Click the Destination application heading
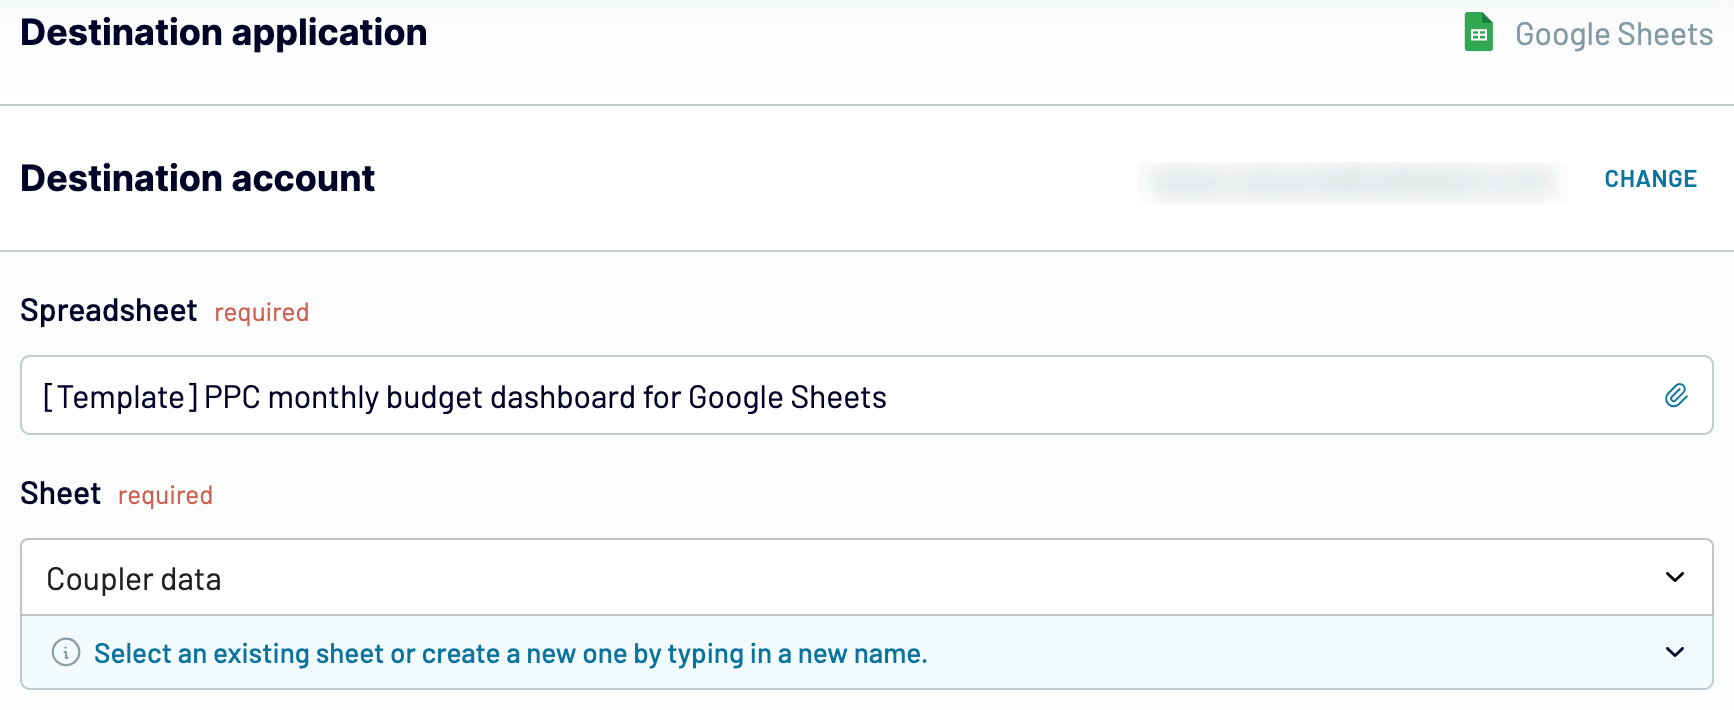Screen dimensions: 1734x710 coord(224,33)
